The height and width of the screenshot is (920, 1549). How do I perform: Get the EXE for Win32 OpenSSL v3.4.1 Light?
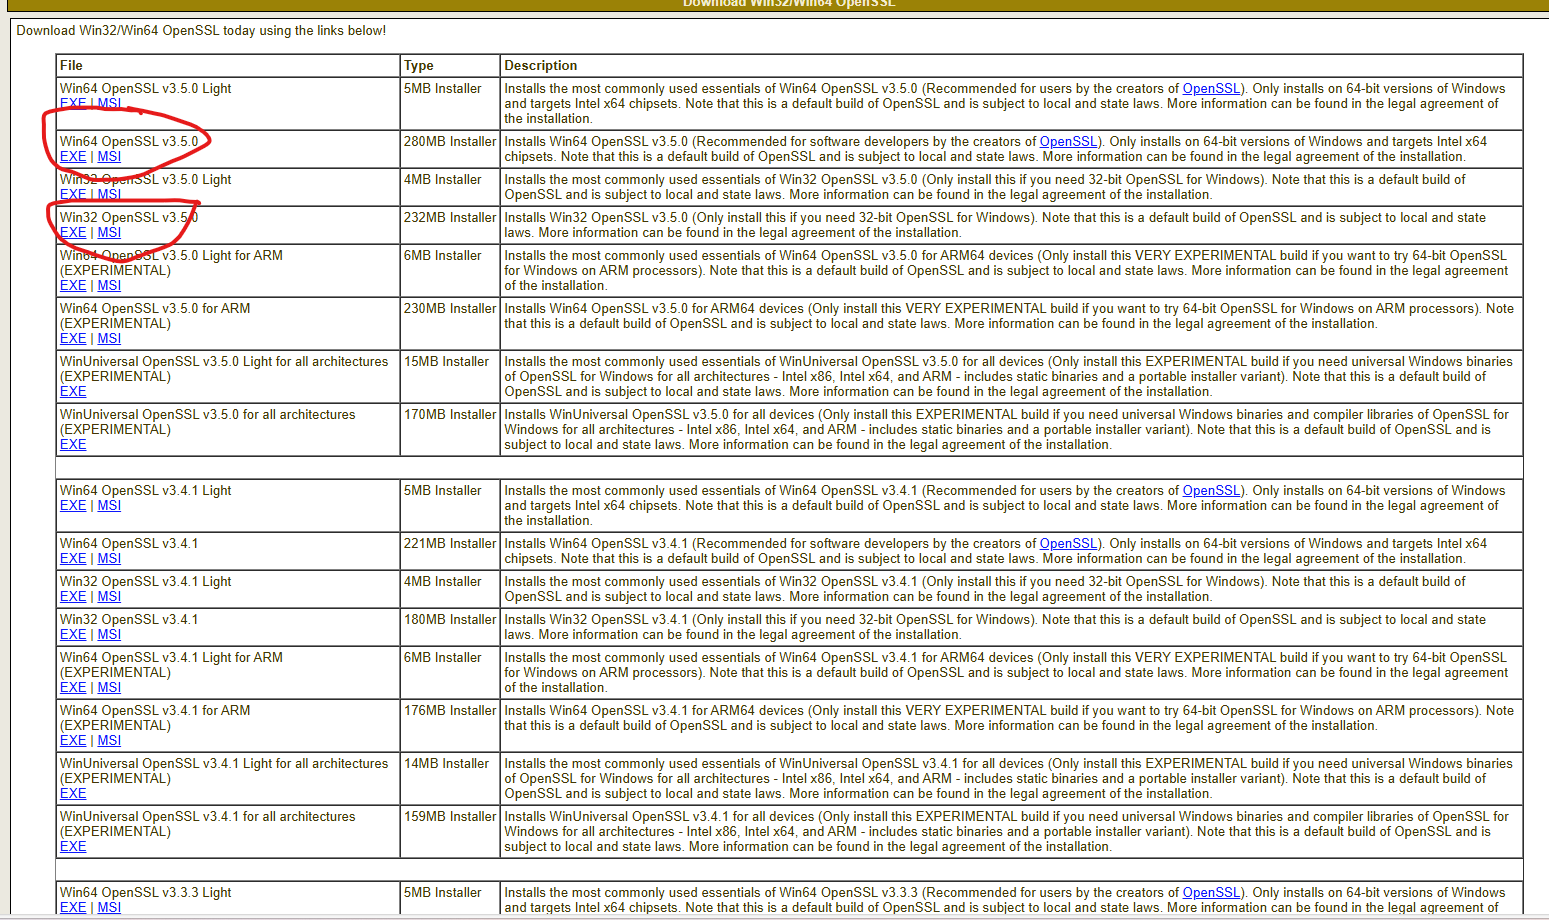(x=73, y=596)
